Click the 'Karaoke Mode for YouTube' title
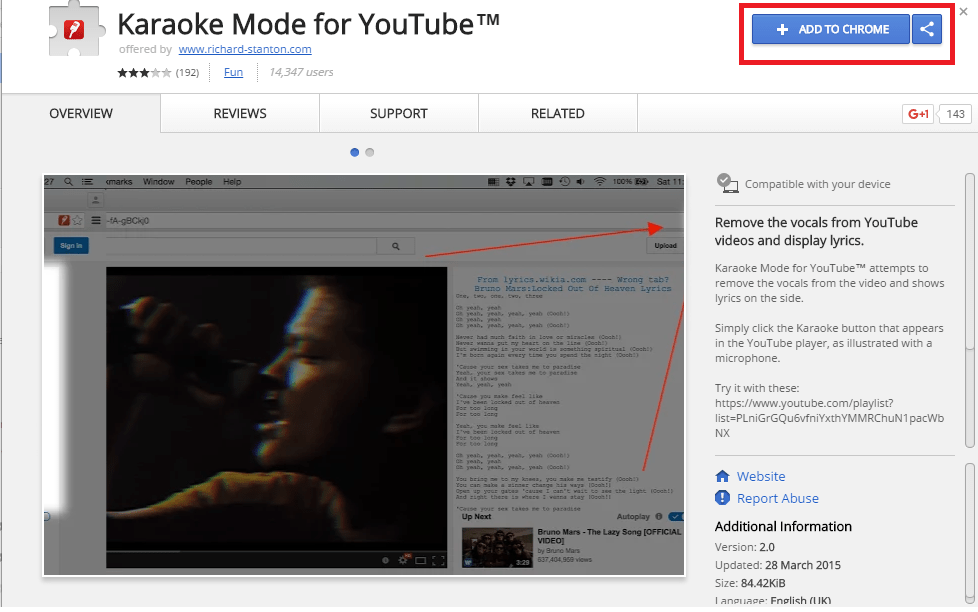978x612 pixels. (x=309, y=25)
